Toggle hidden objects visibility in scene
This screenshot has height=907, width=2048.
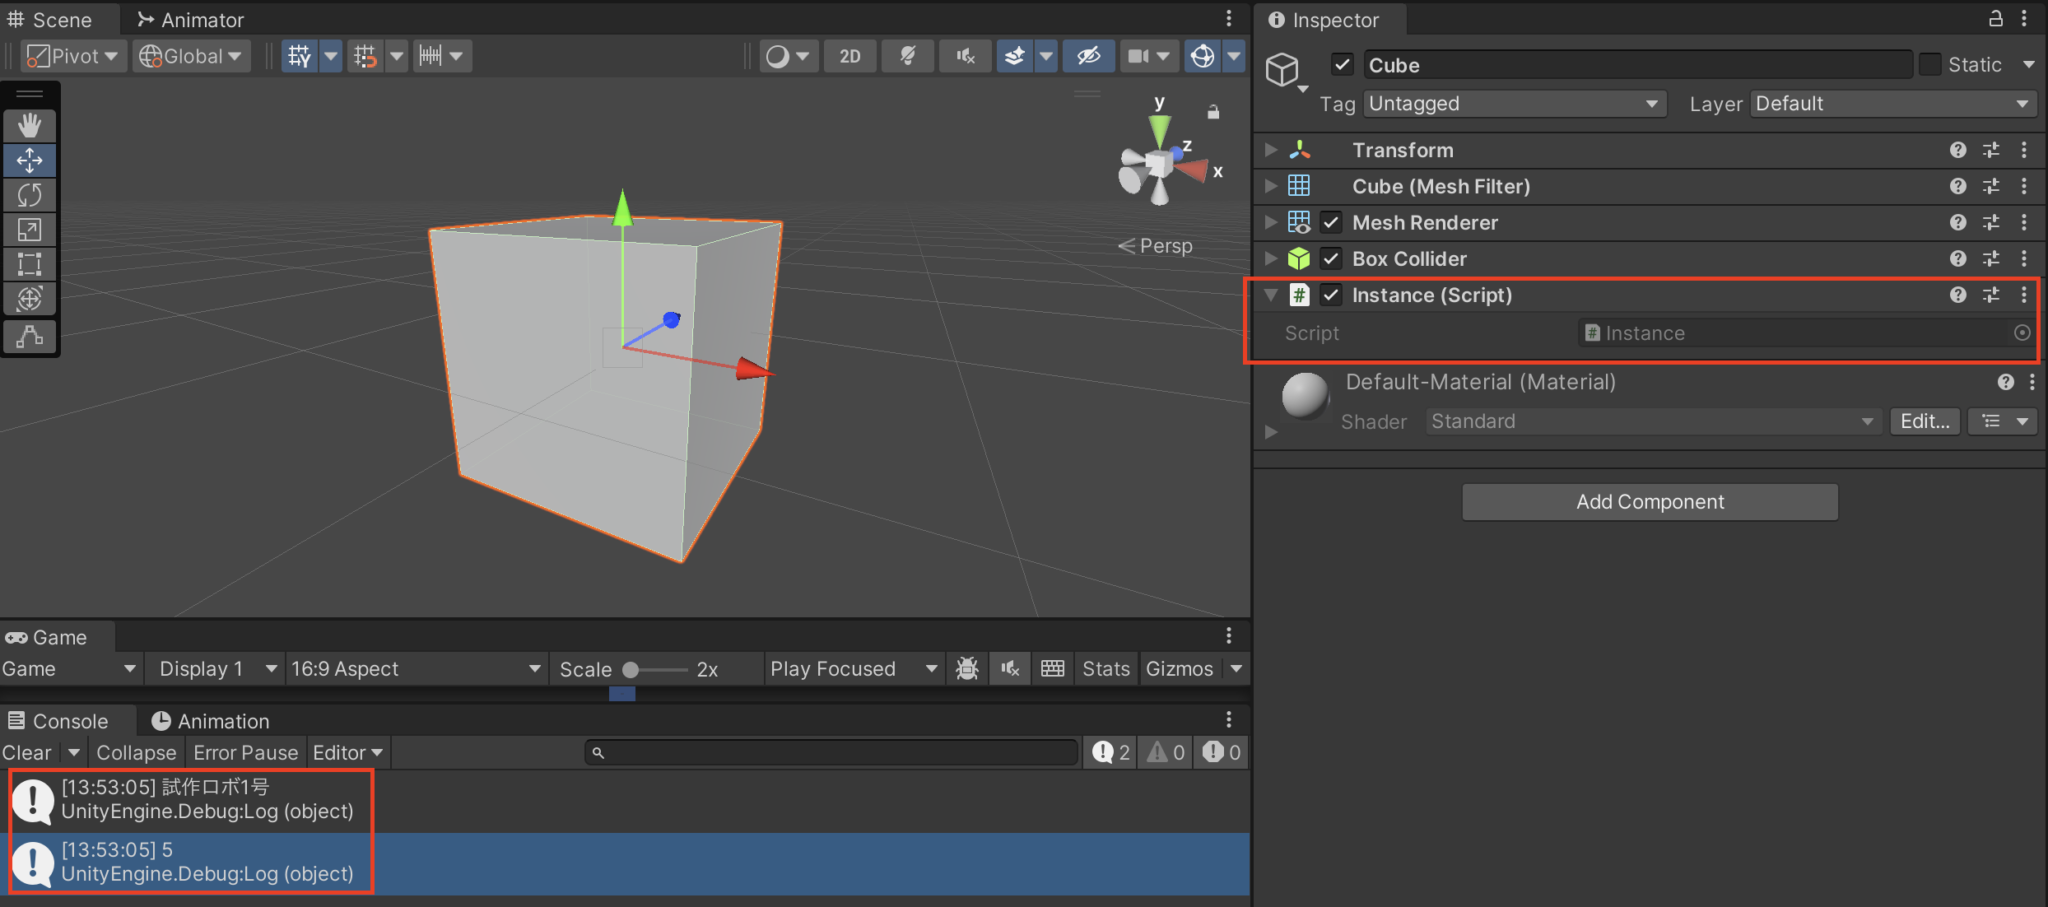pyautogui.click(x=1088, y=56)
